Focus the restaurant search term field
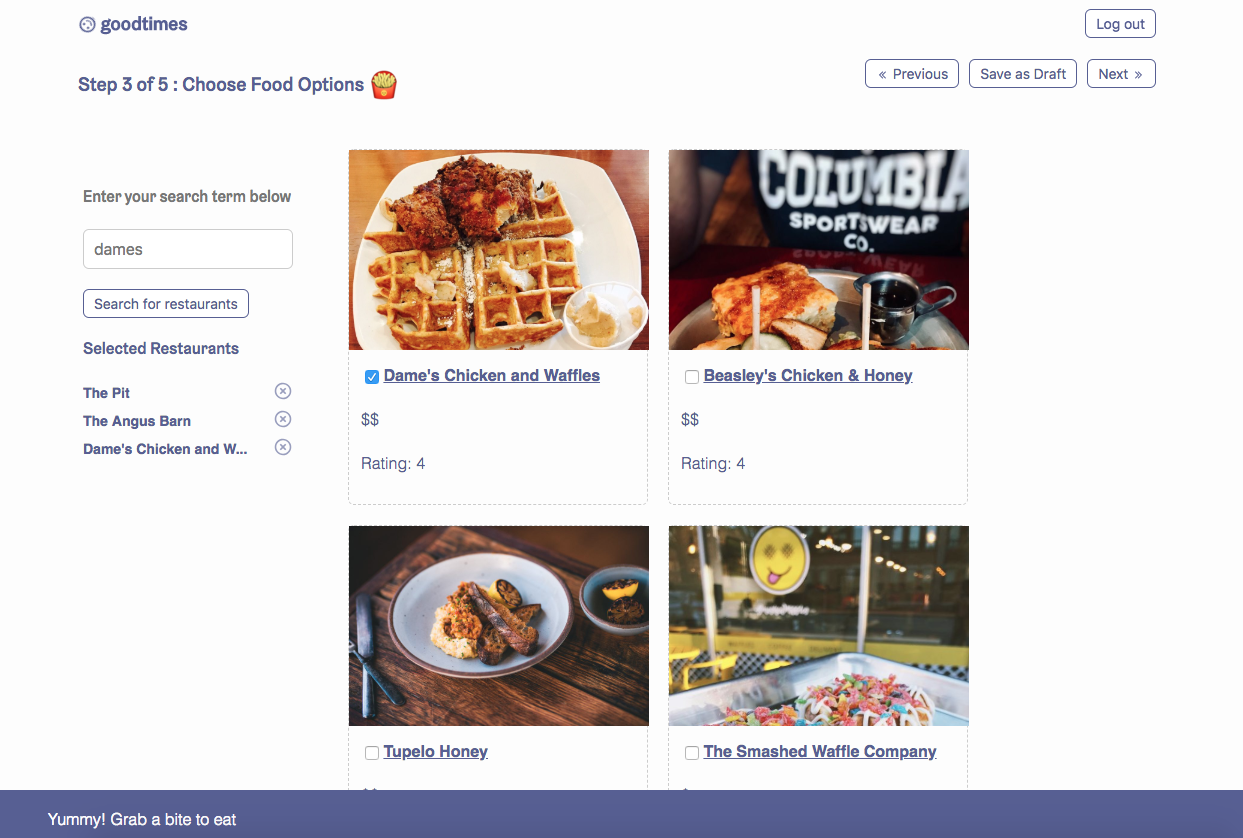The height and width of the screenshot is (838, 1243). [188, 249]
